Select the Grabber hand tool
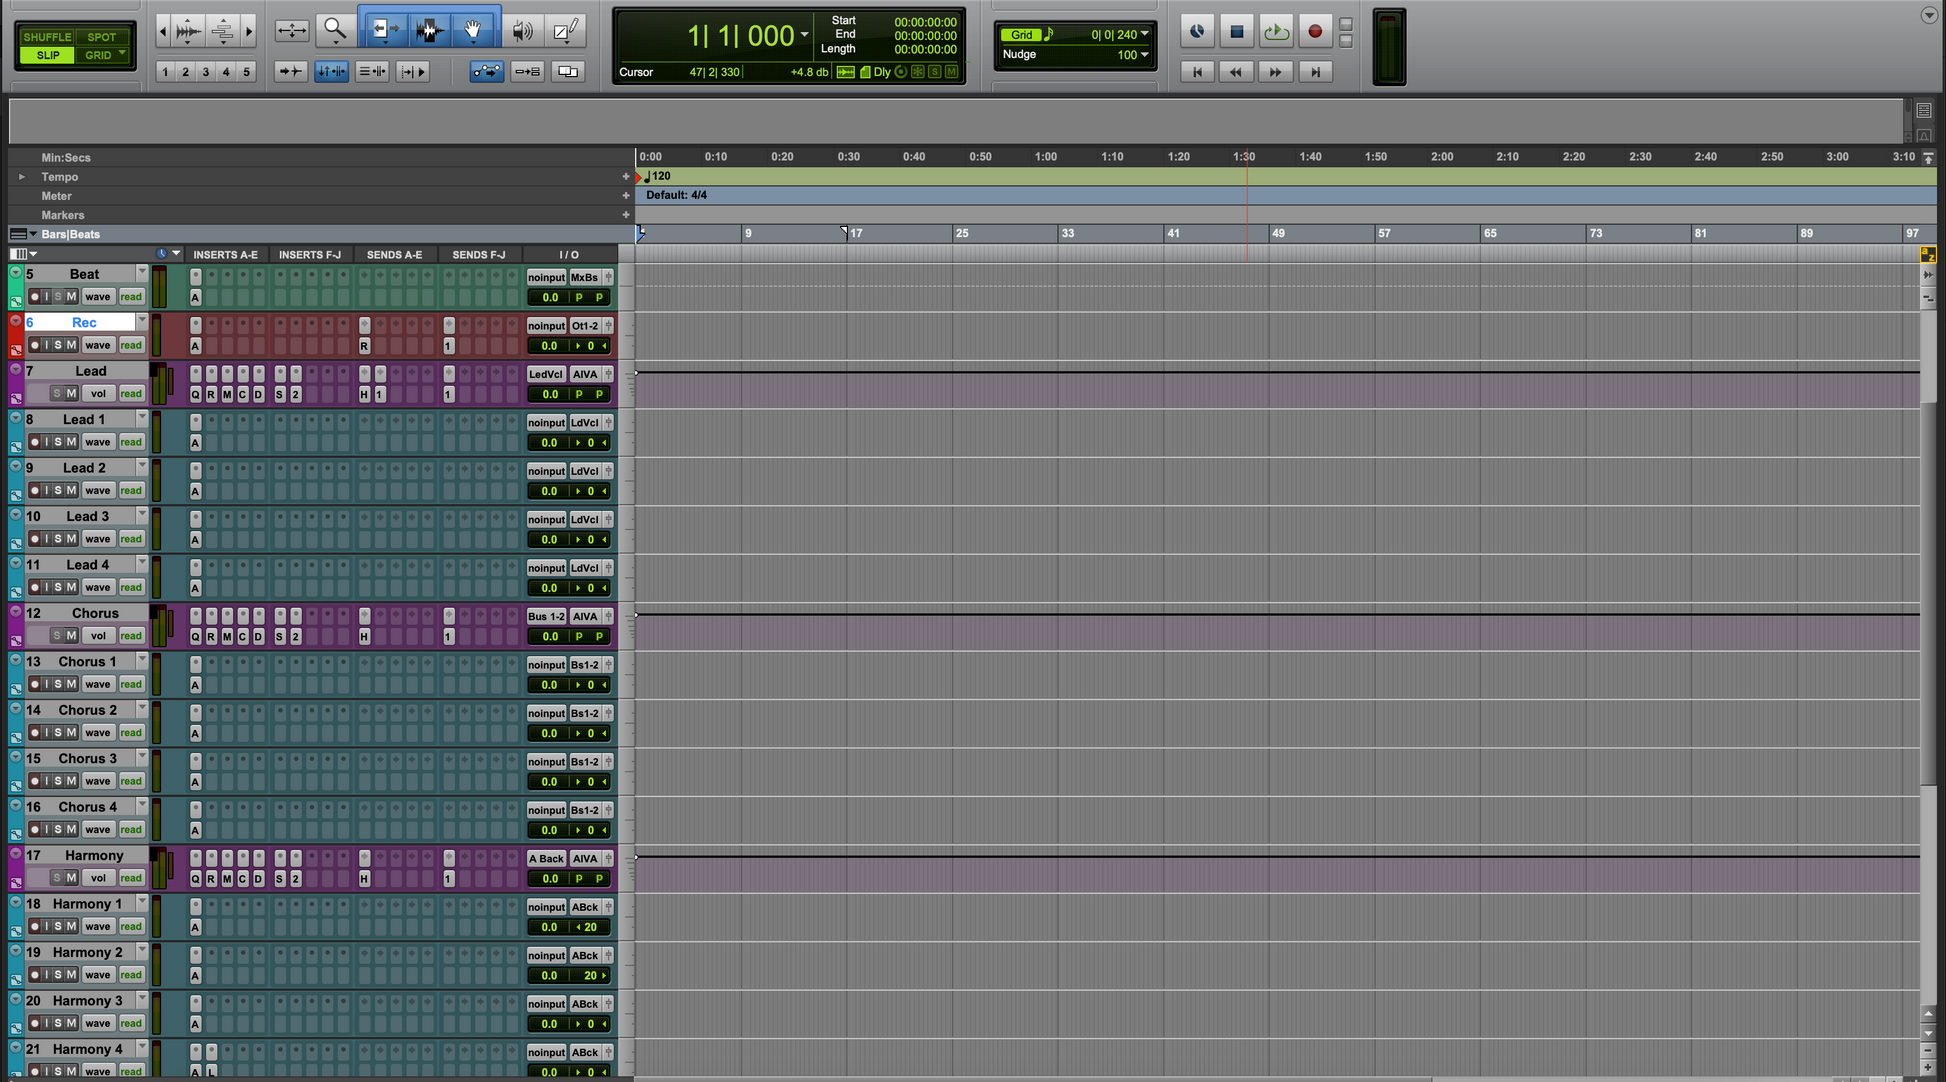This screenshot has height=1082, width=1946. pyautogui.click(x=472, y=31)
